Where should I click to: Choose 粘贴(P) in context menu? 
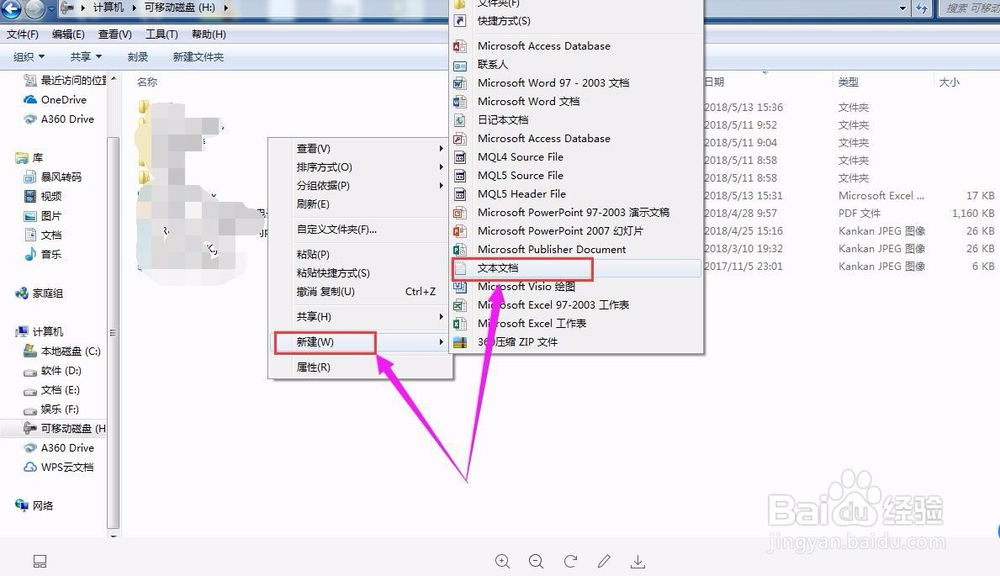[360, 255]
